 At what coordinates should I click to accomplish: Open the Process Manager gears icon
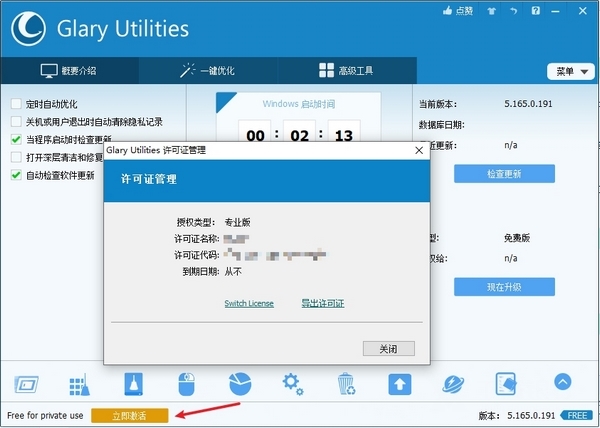[x=293, y=384]
